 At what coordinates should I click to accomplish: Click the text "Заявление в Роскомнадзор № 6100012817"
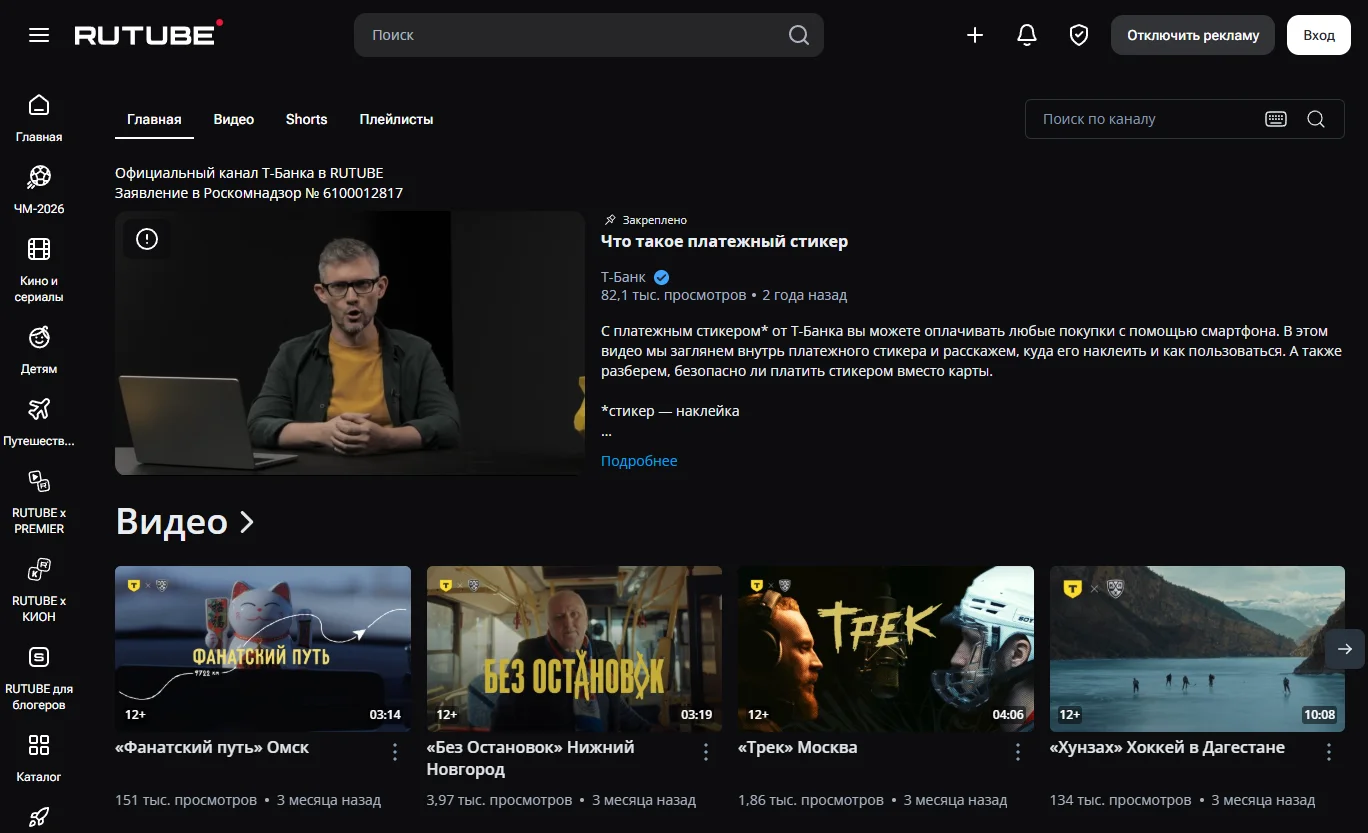coord(259,193)
